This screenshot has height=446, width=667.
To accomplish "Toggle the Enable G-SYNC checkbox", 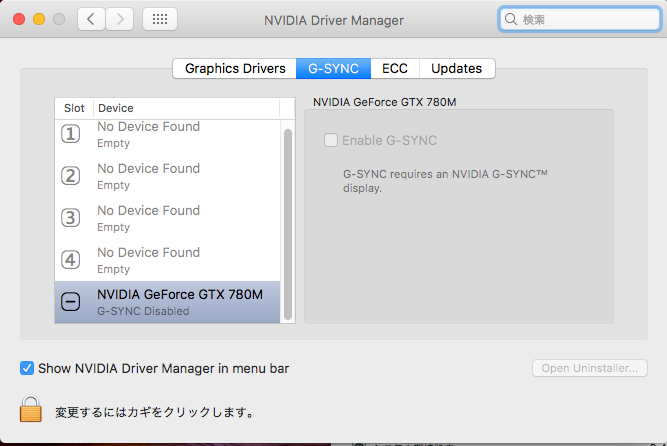I will pyautogui.click(x=331, y=140).
